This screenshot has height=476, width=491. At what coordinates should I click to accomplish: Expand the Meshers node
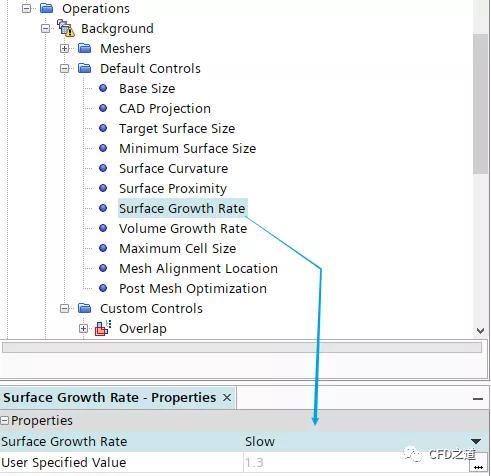pyautogui.click(x=65, y=49)
